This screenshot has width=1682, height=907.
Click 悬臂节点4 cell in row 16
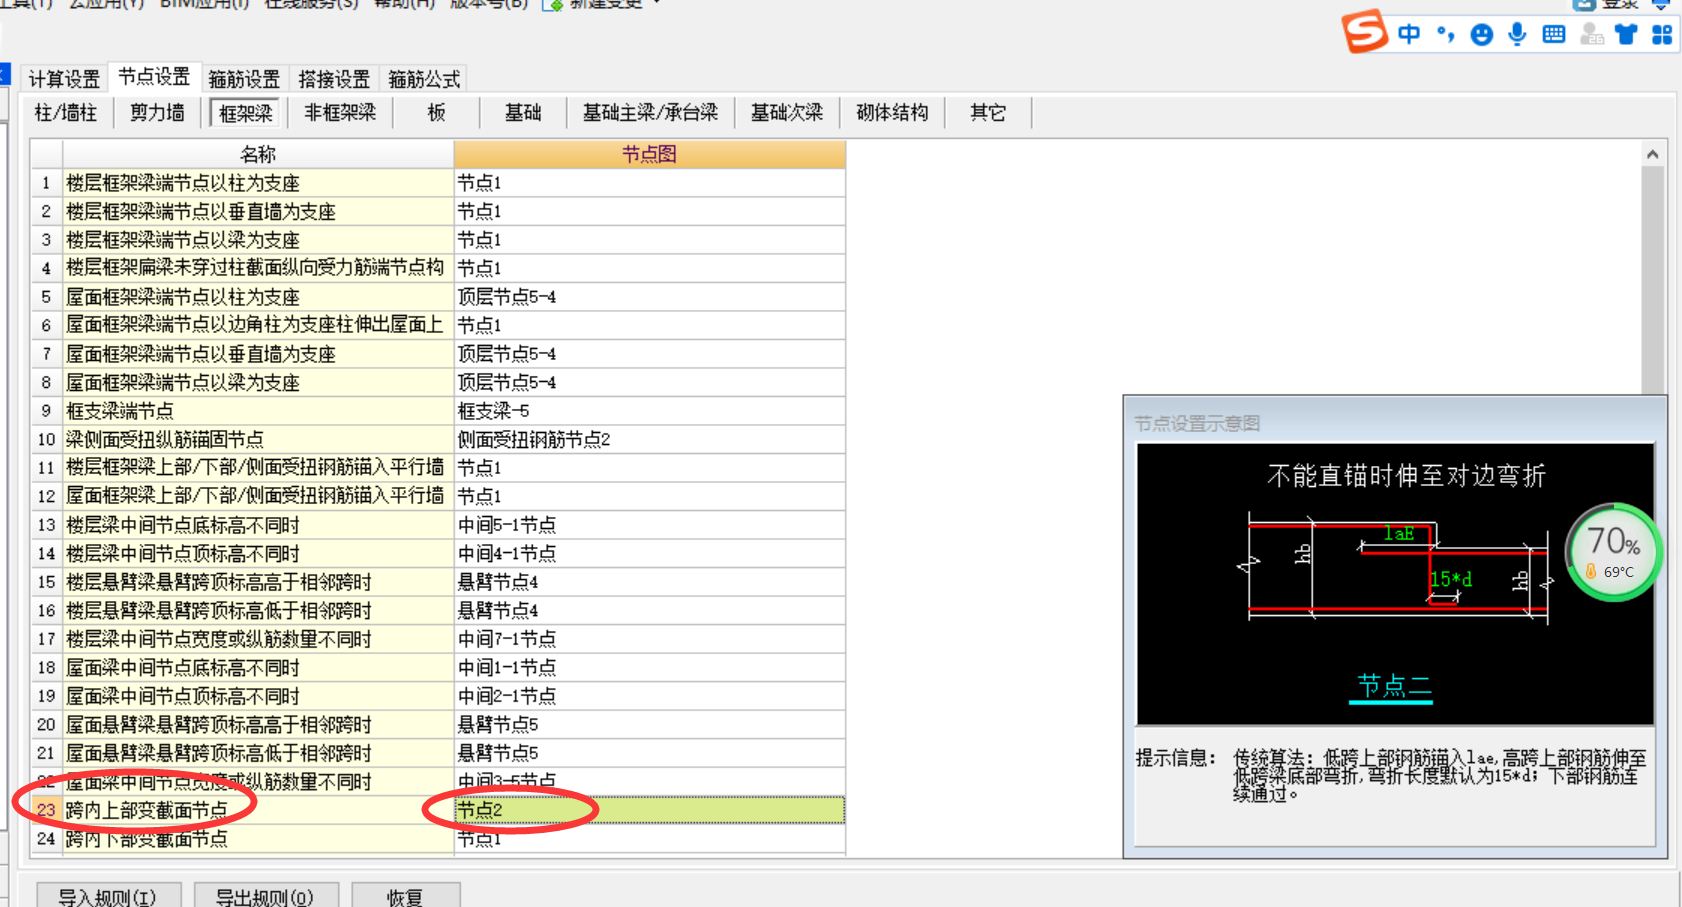[650, 610]
